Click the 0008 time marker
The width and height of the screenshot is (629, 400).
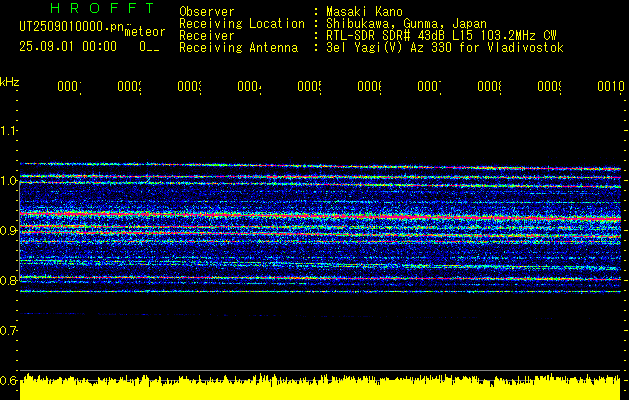pyautogui.click(x=489, y=87)
